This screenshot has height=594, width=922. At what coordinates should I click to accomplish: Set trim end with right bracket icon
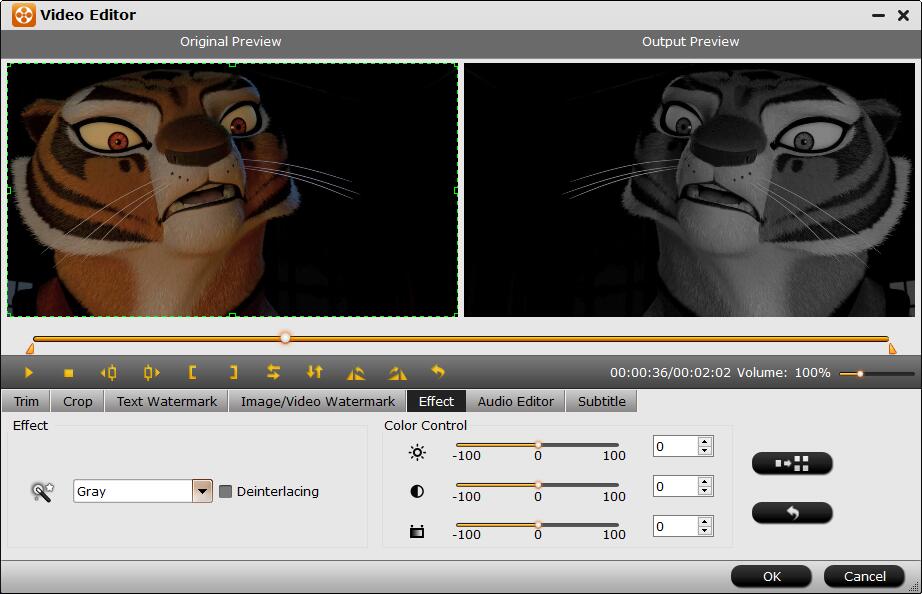pos(233,373)
